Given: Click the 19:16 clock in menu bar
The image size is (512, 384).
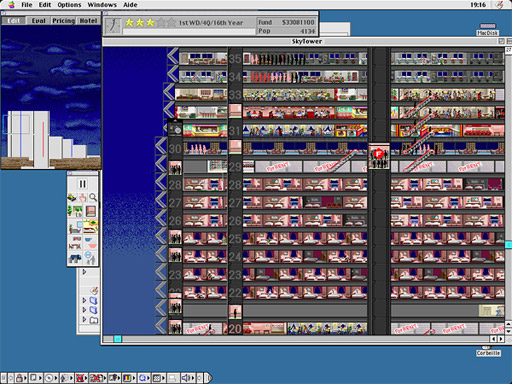Looking at the screenshot, I should point(478,5).
